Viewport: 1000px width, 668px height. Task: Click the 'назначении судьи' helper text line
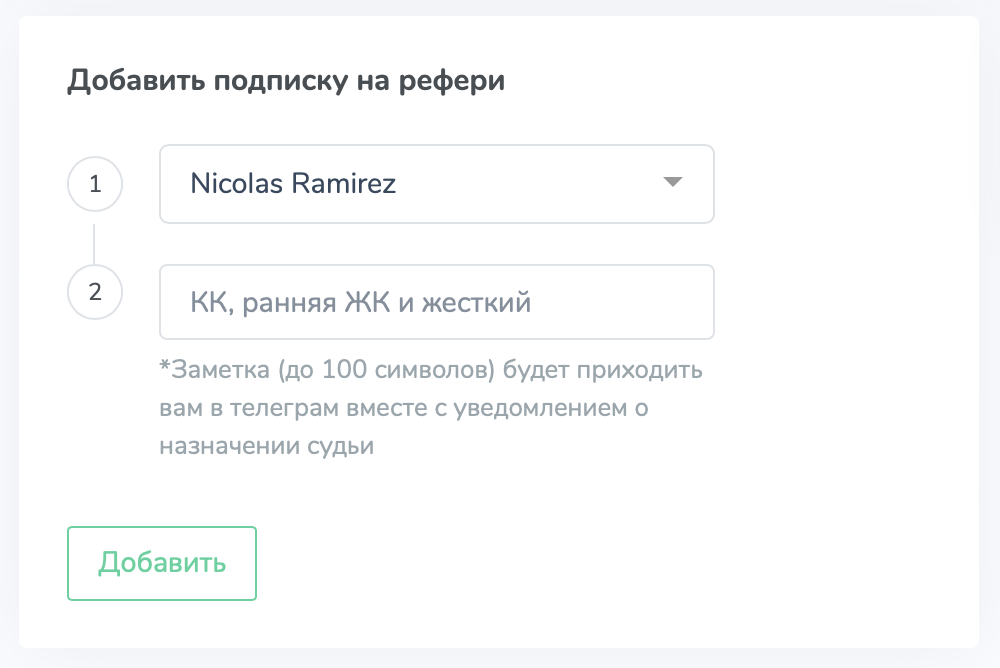267,445
